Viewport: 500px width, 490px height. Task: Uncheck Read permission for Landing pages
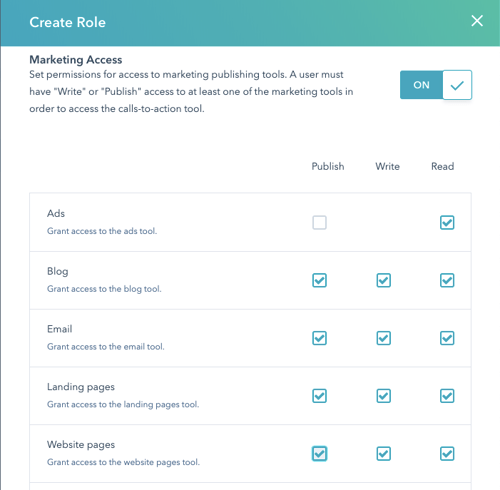point(447,396)
